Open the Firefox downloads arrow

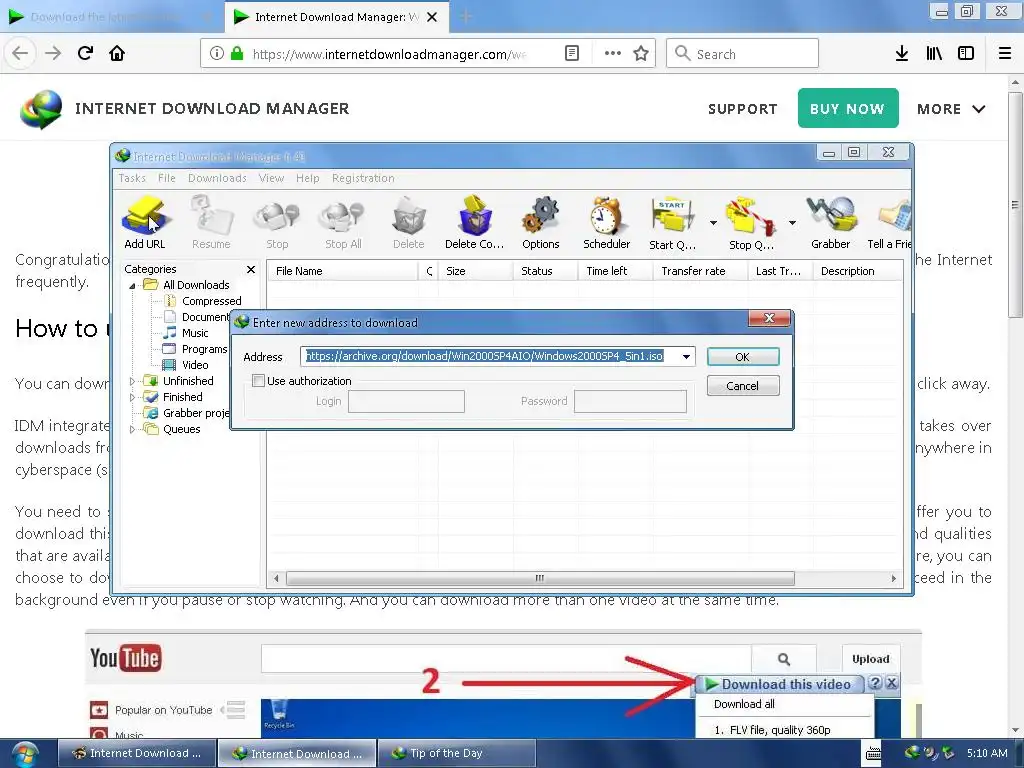pyautogui.click(x=901, y=53)
